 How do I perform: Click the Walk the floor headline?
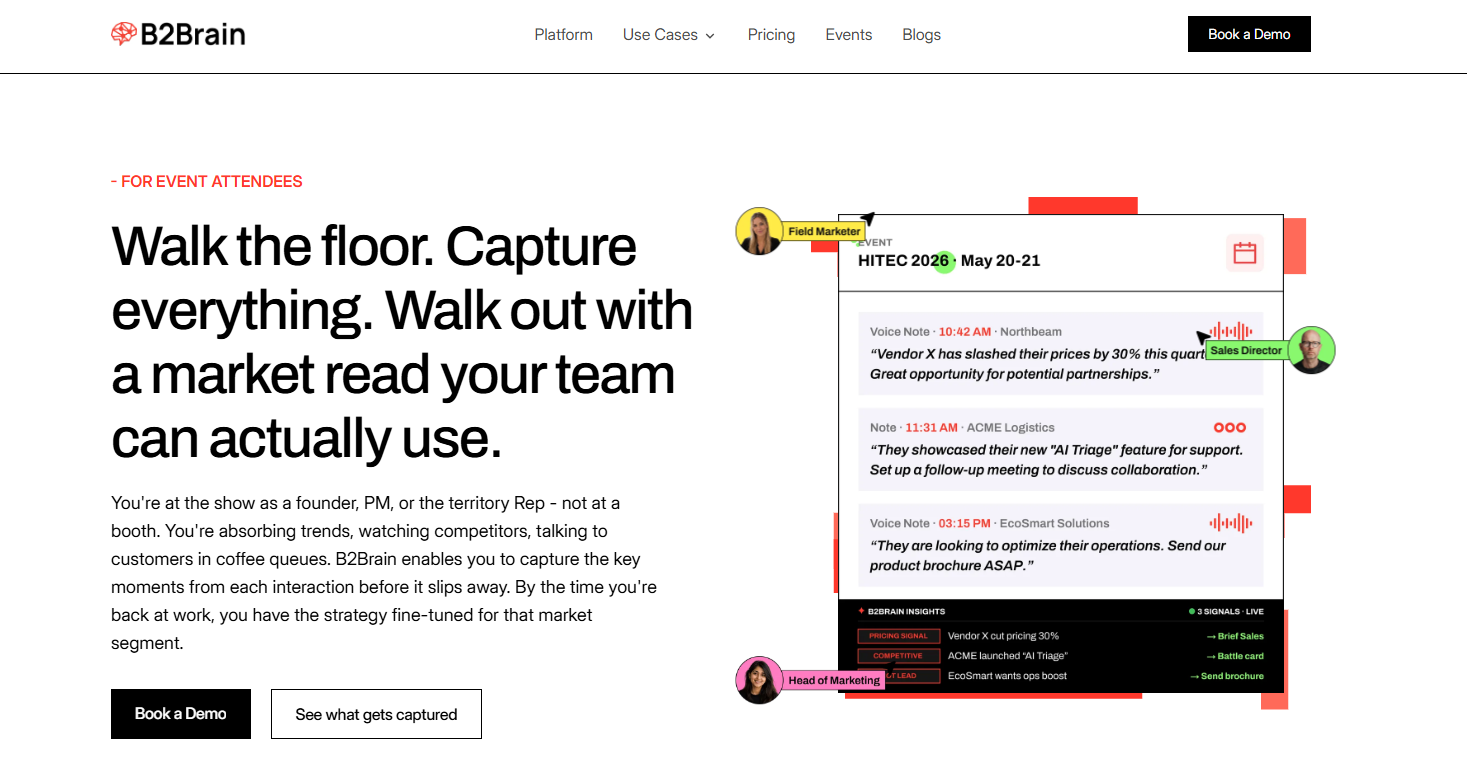402,342
